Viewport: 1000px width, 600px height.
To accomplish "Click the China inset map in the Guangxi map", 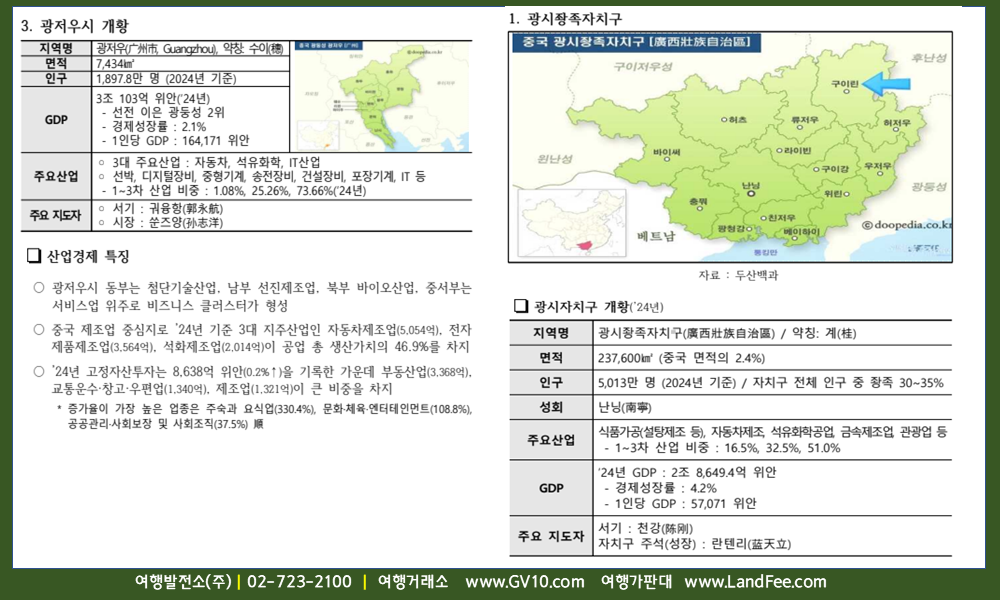I will click(571, 223).
